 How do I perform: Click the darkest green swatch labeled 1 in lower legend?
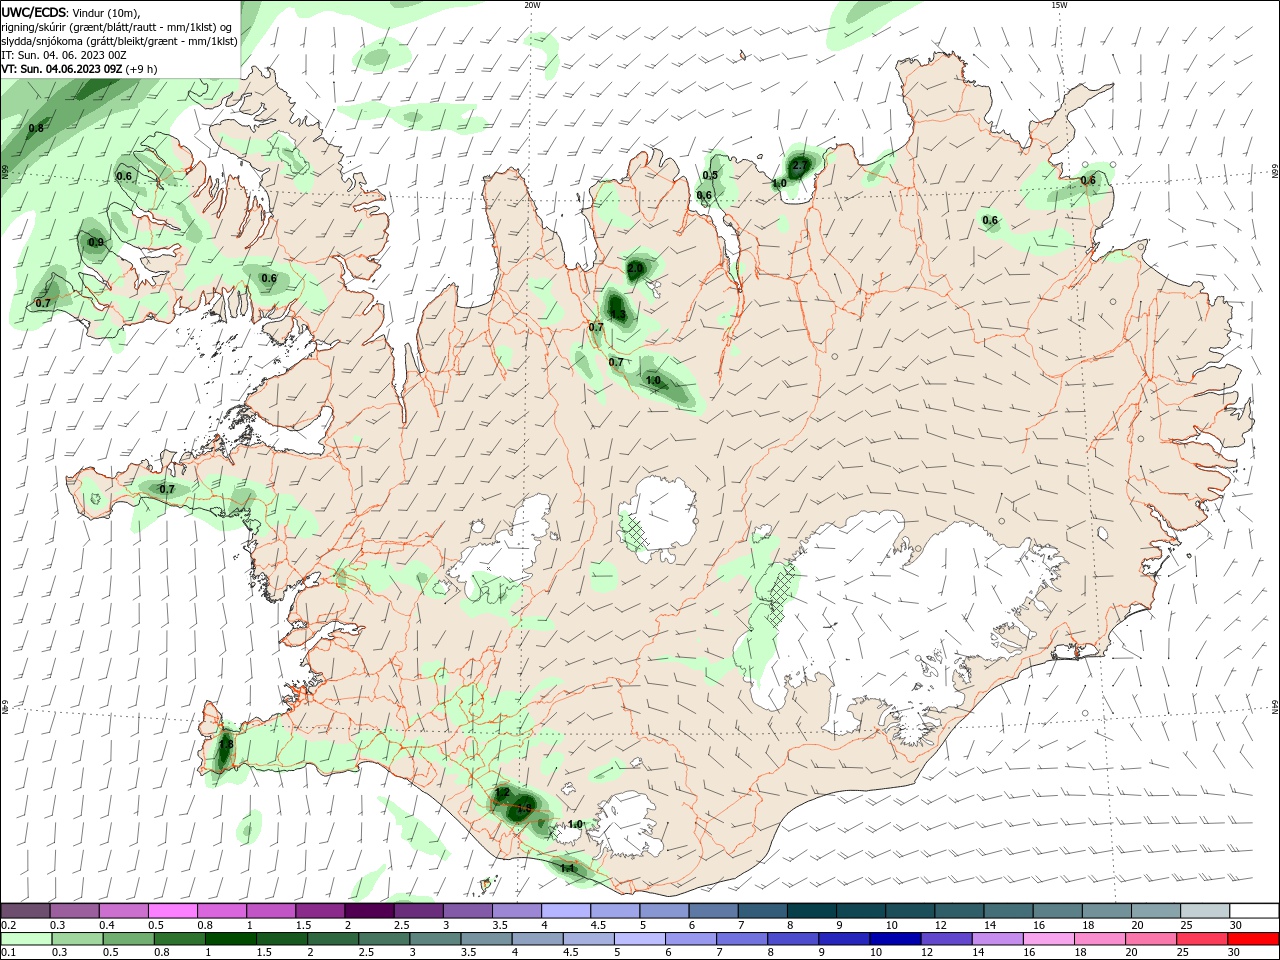(x=230, y=939)
